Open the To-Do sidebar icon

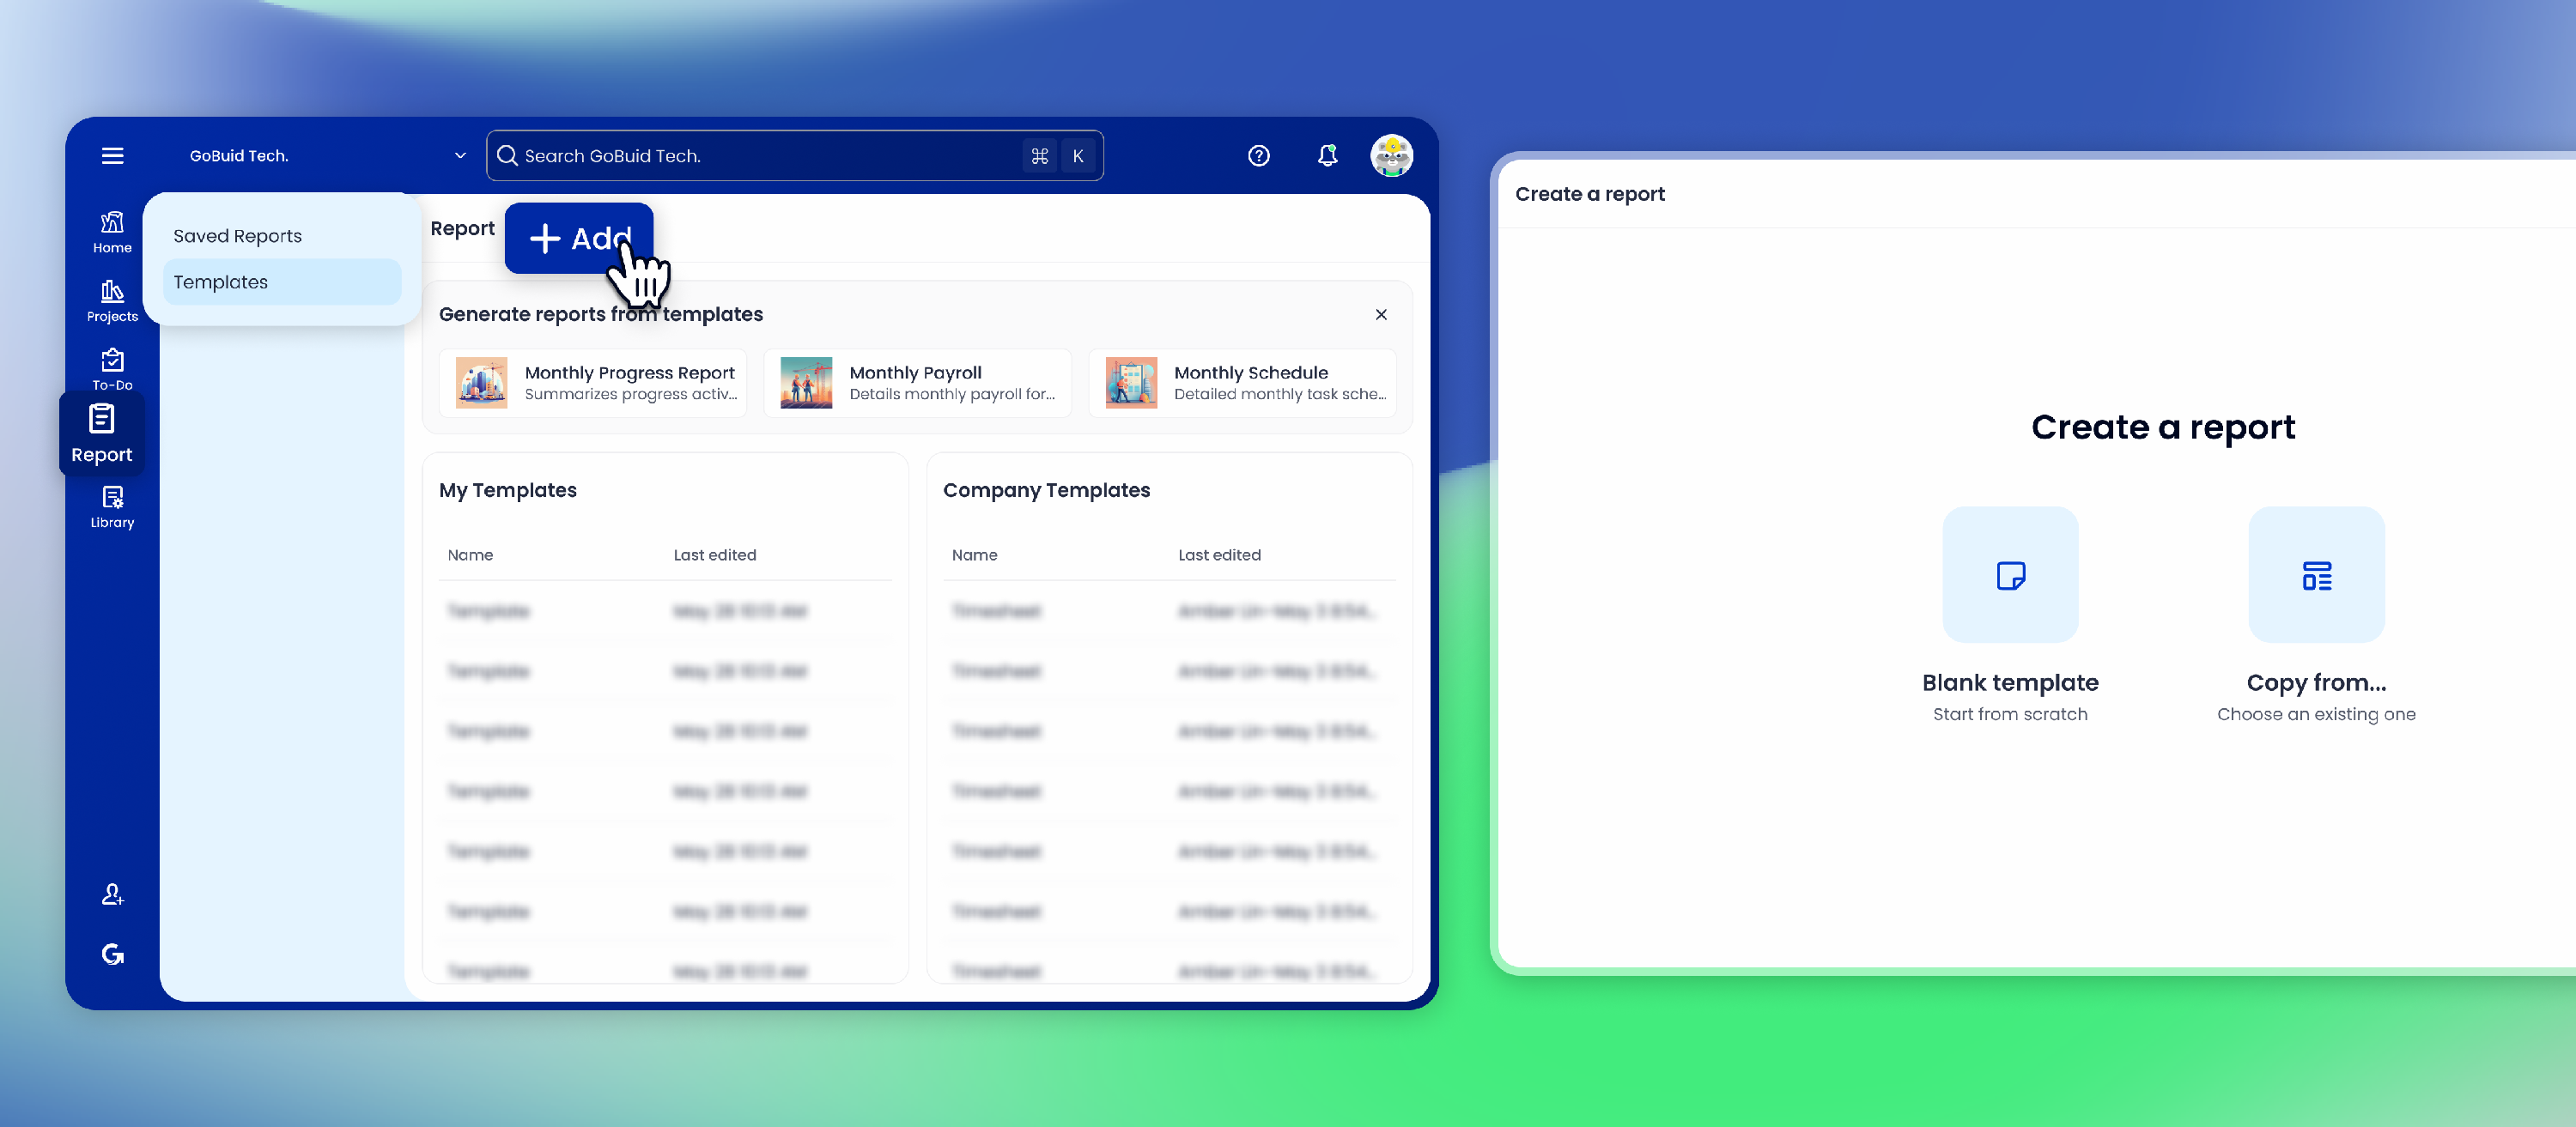112,369
